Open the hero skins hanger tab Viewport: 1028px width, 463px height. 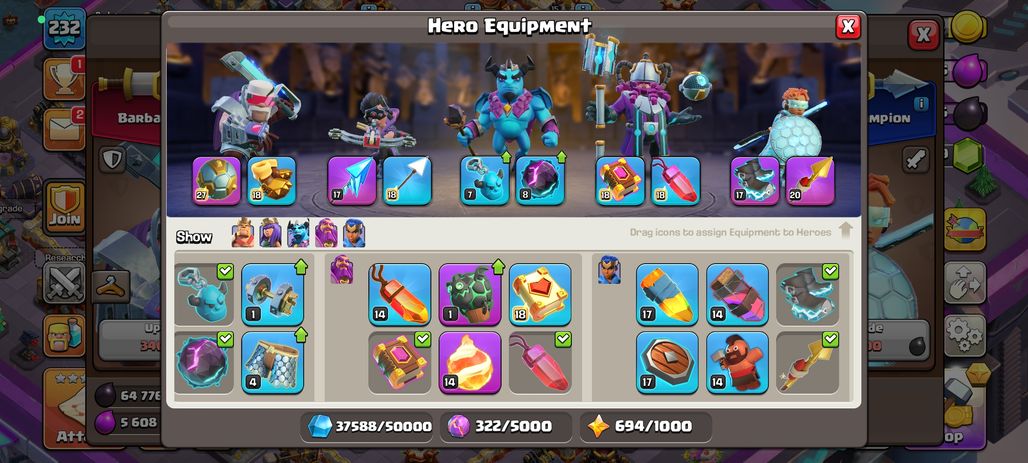click(110, 287)
